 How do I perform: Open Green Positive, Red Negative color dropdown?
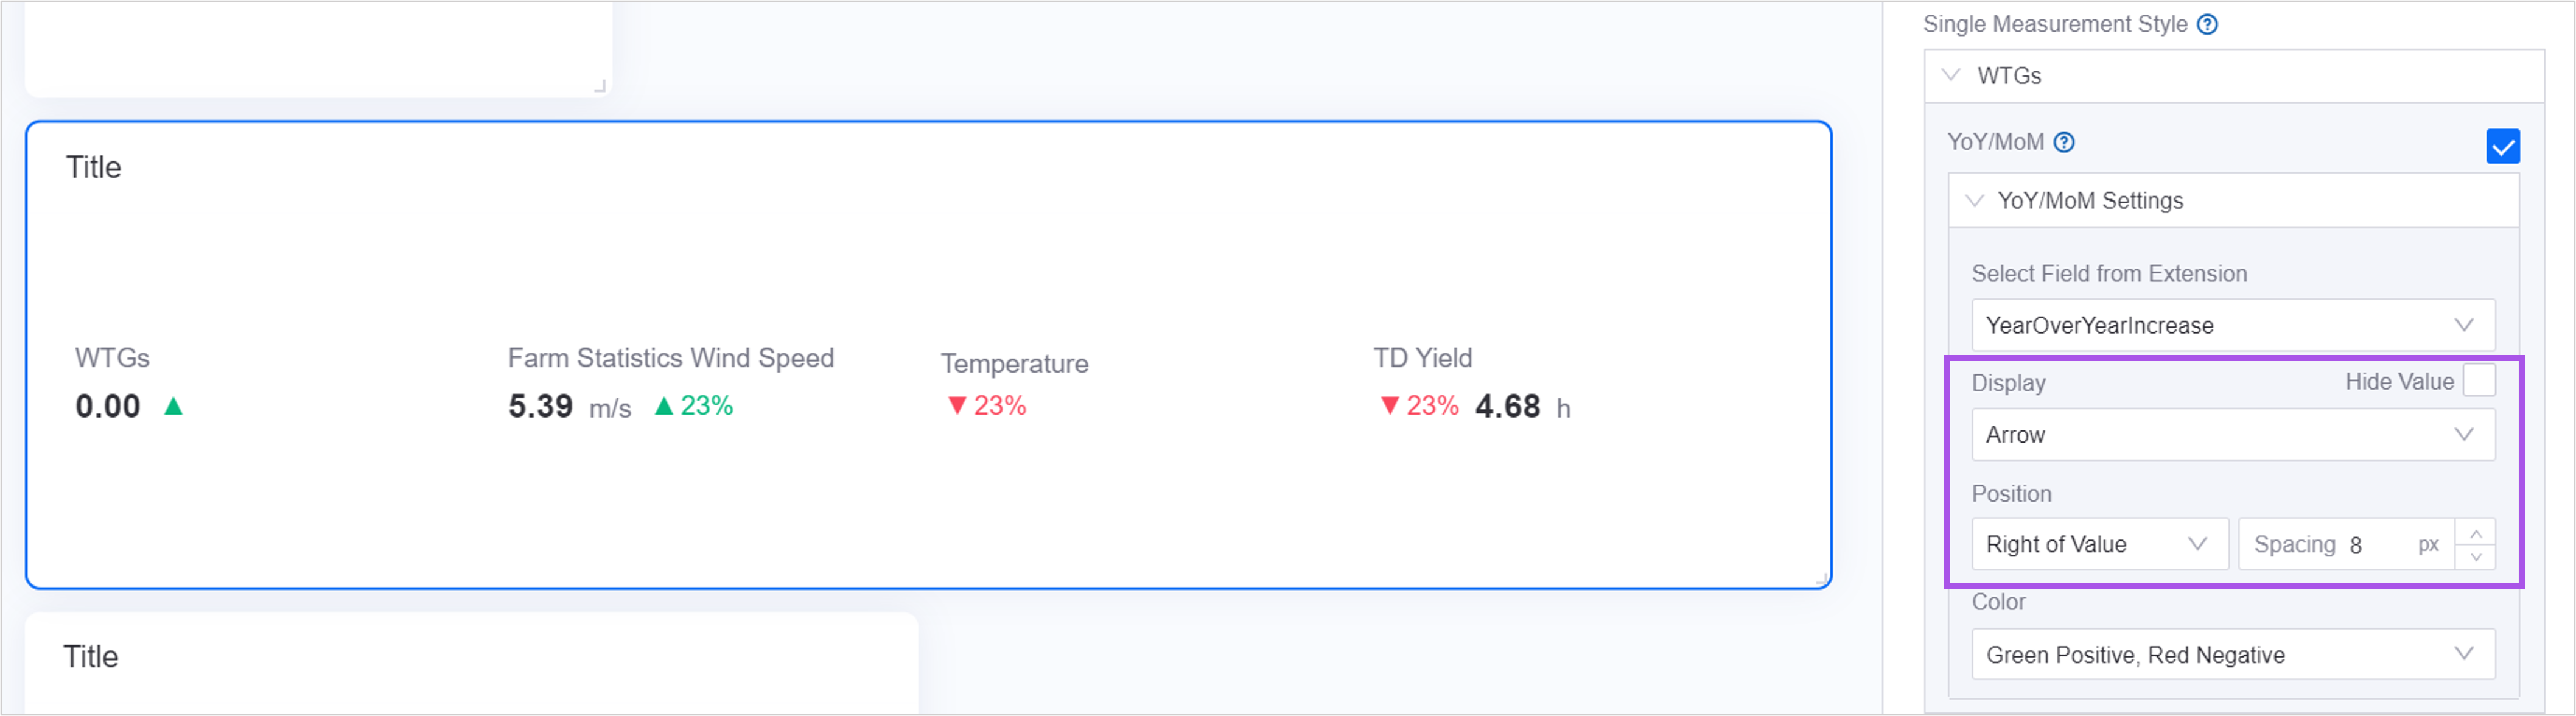click(x=2232, y=655)
